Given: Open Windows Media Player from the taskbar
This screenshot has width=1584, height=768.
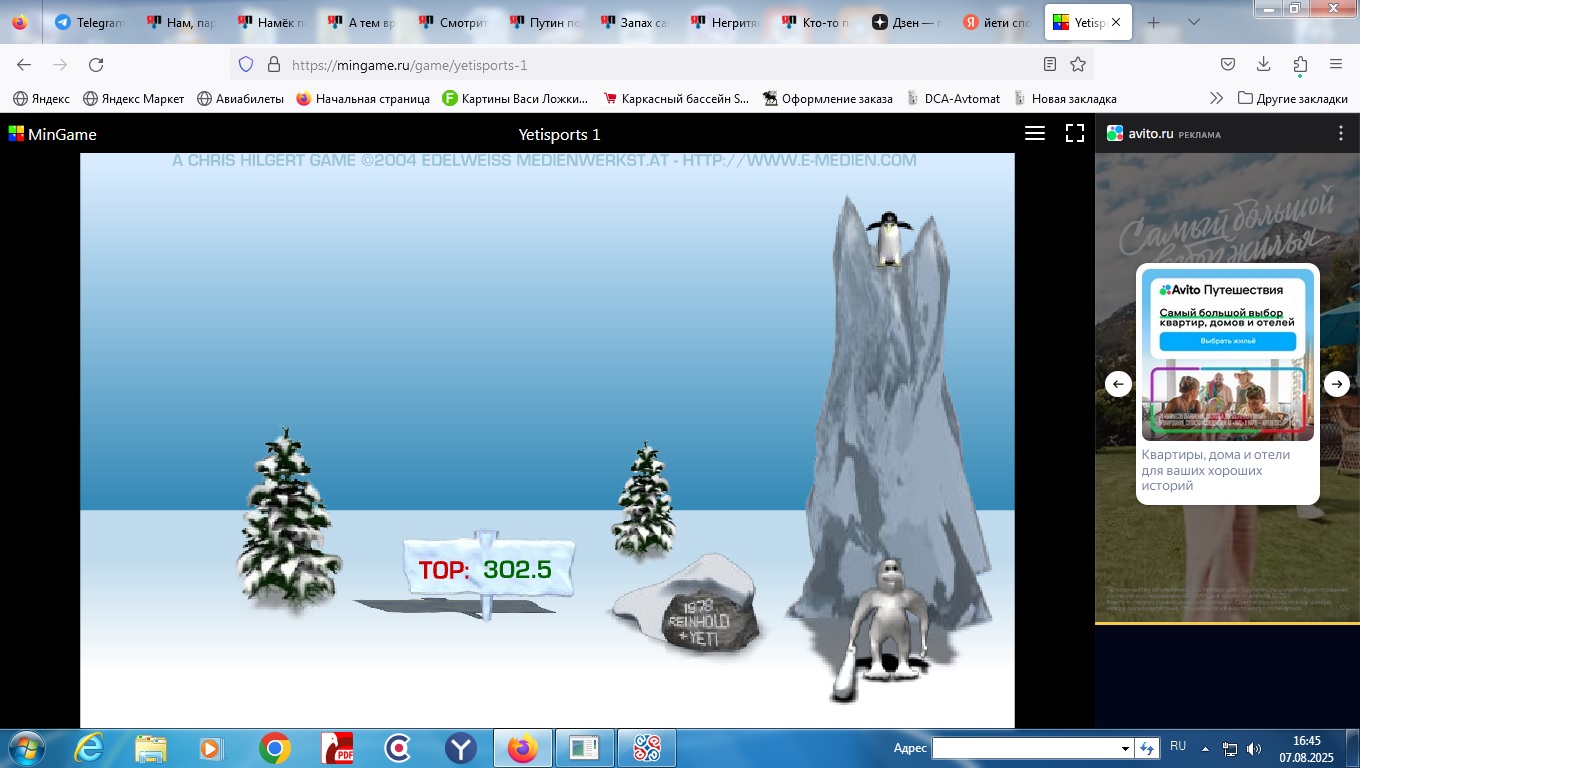Looking at the screenshot, I should [211, 748].
